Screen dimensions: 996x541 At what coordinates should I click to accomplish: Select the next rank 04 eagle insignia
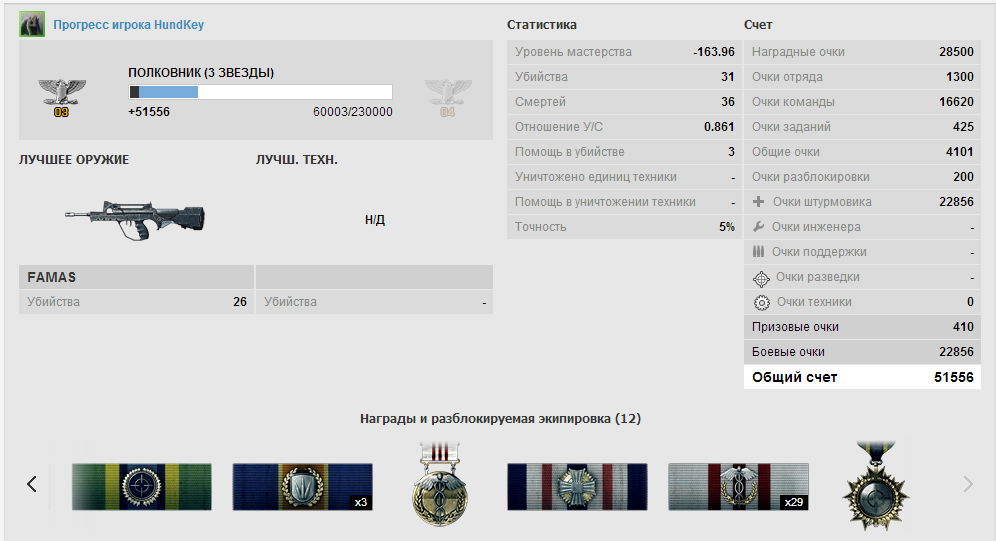(448, 98)
